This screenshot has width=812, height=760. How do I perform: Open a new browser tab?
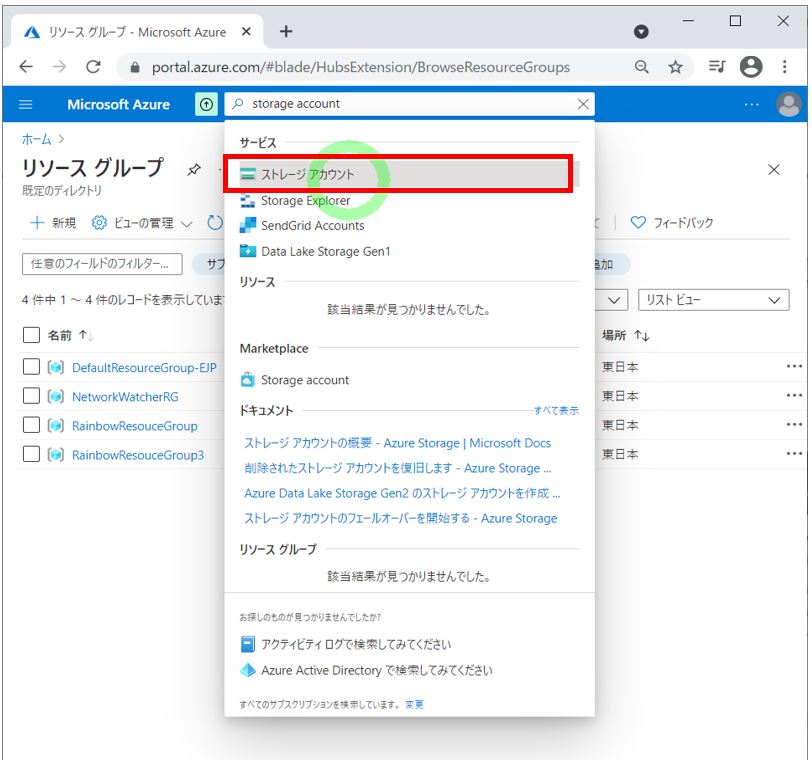tap(286, 32)
